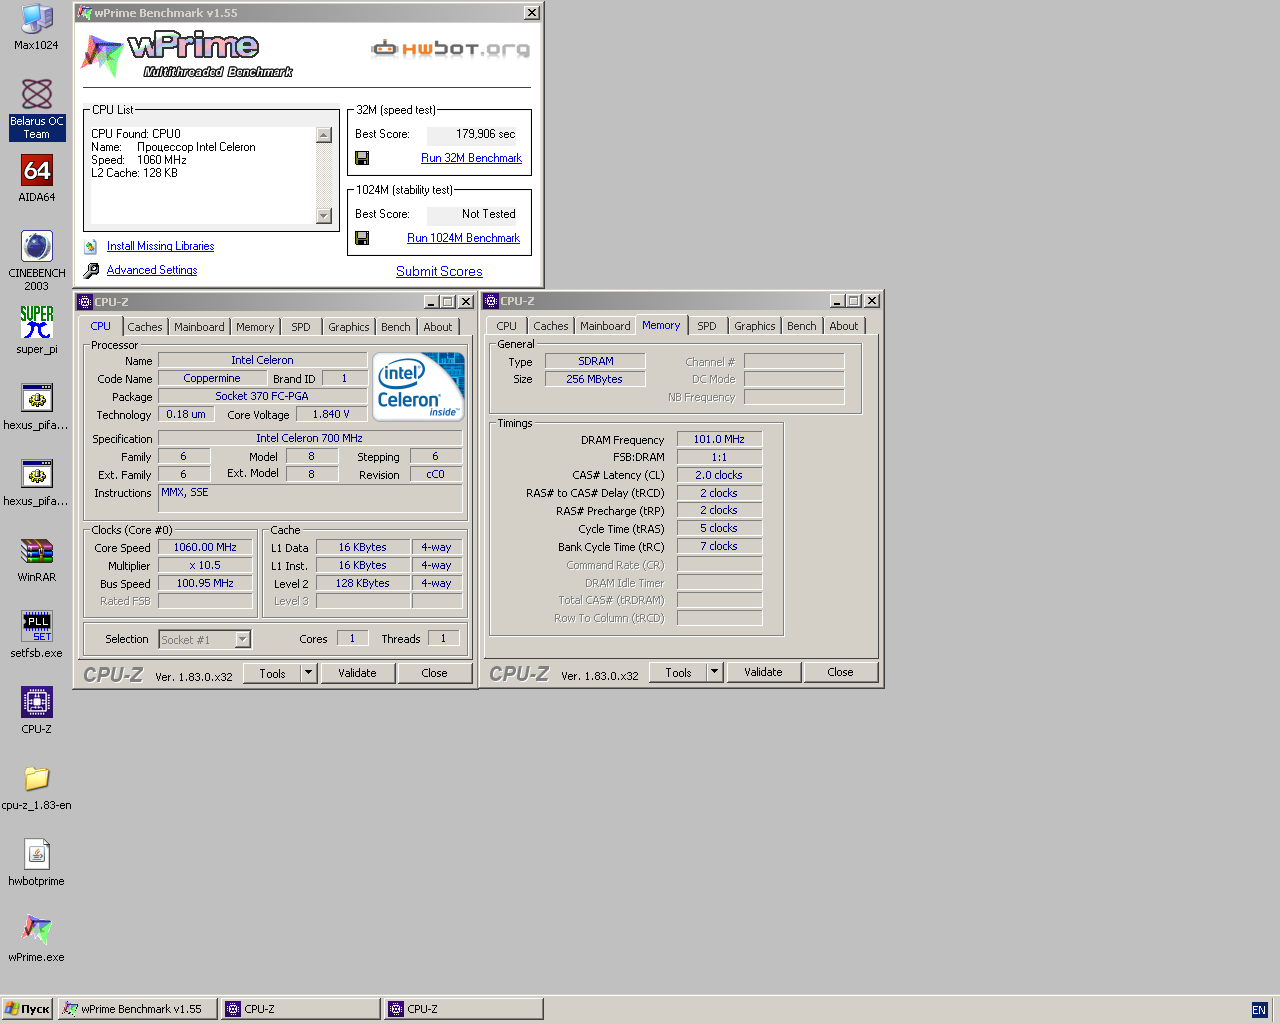The height and width of the screenshot is (1024, 1280).
Task: Click the Intel Celeron inside logo
Action: (418, 386)
